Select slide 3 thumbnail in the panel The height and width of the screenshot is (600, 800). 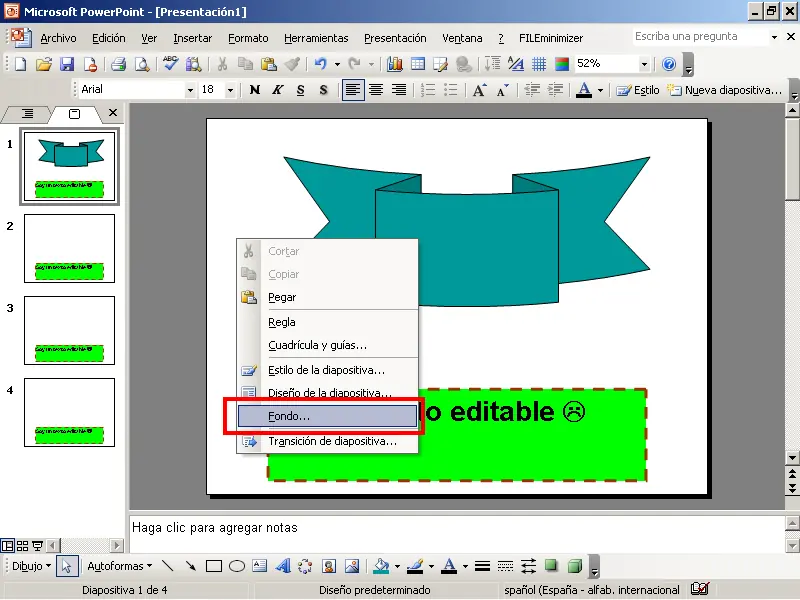click(69, 330)
